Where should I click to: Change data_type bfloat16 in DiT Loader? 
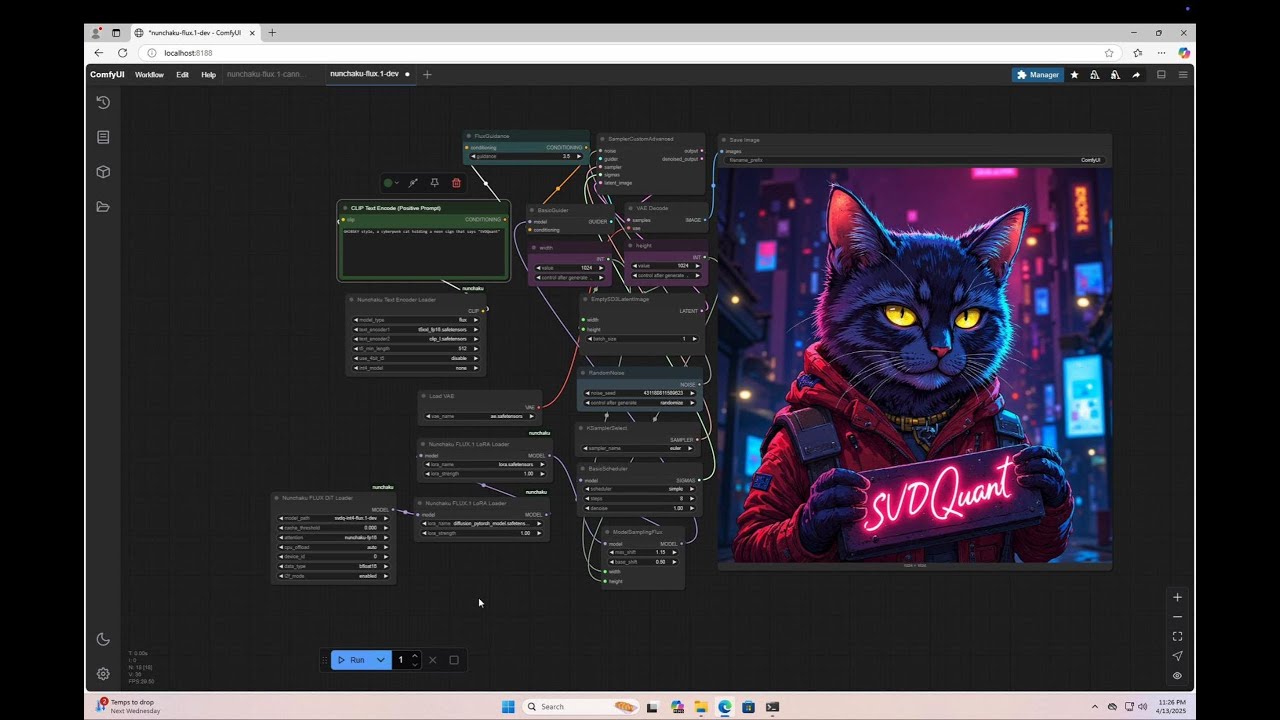coord(334,566)
